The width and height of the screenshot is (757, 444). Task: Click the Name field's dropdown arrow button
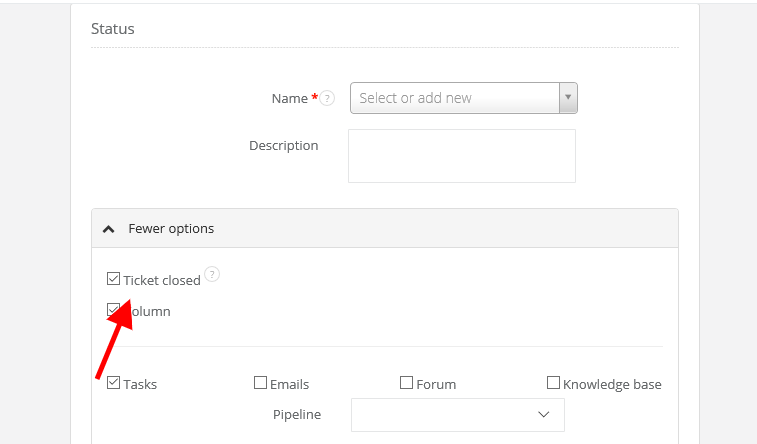point(568,98)
